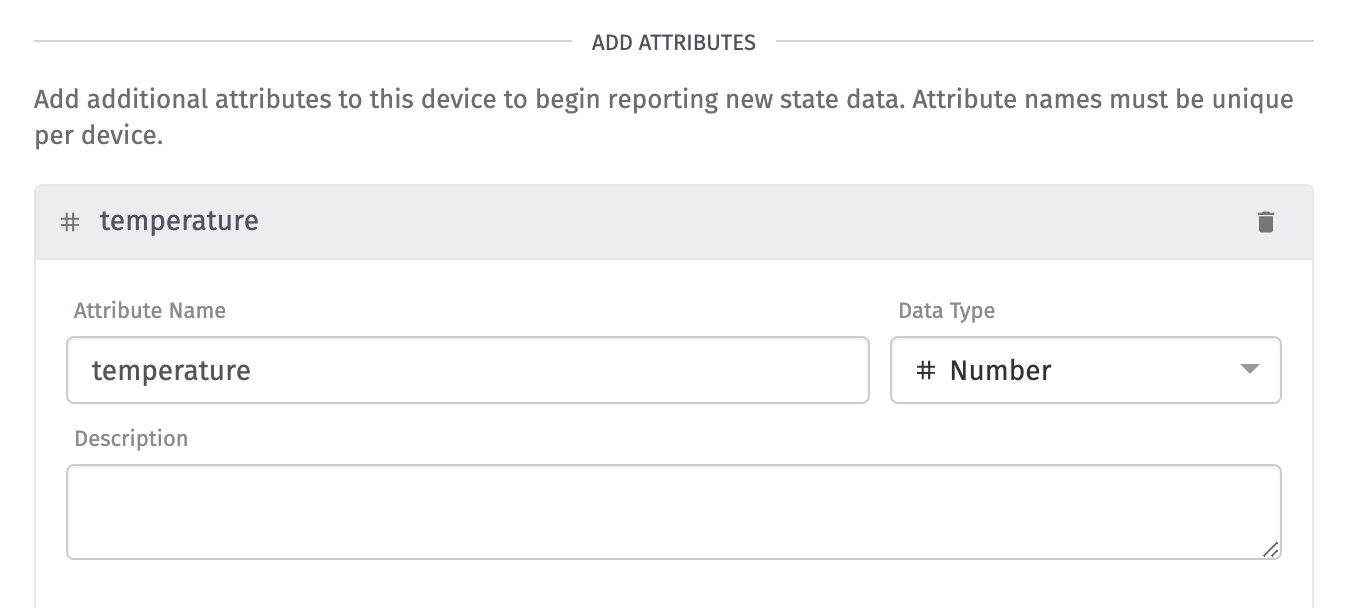Click the hash icon inside Data Type field

pyautogui.click(x=926, y=371)
